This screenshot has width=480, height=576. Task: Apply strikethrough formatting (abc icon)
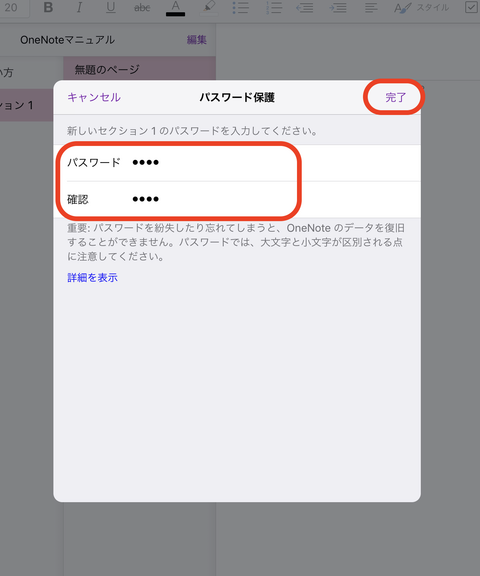142,8
